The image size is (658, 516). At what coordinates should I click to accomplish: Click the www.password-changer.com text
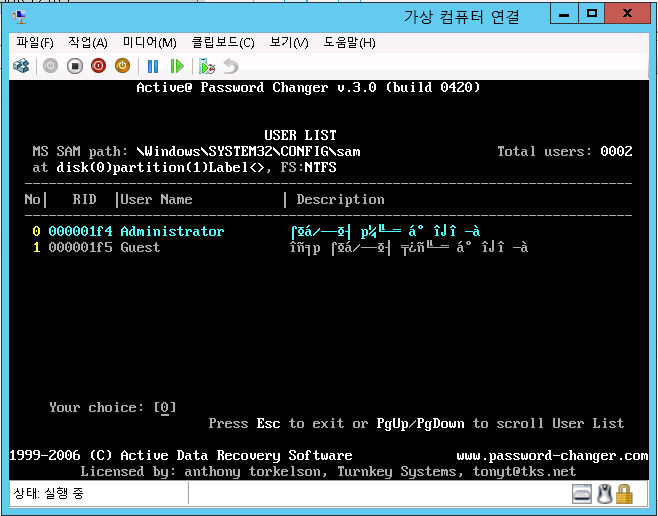552,456
